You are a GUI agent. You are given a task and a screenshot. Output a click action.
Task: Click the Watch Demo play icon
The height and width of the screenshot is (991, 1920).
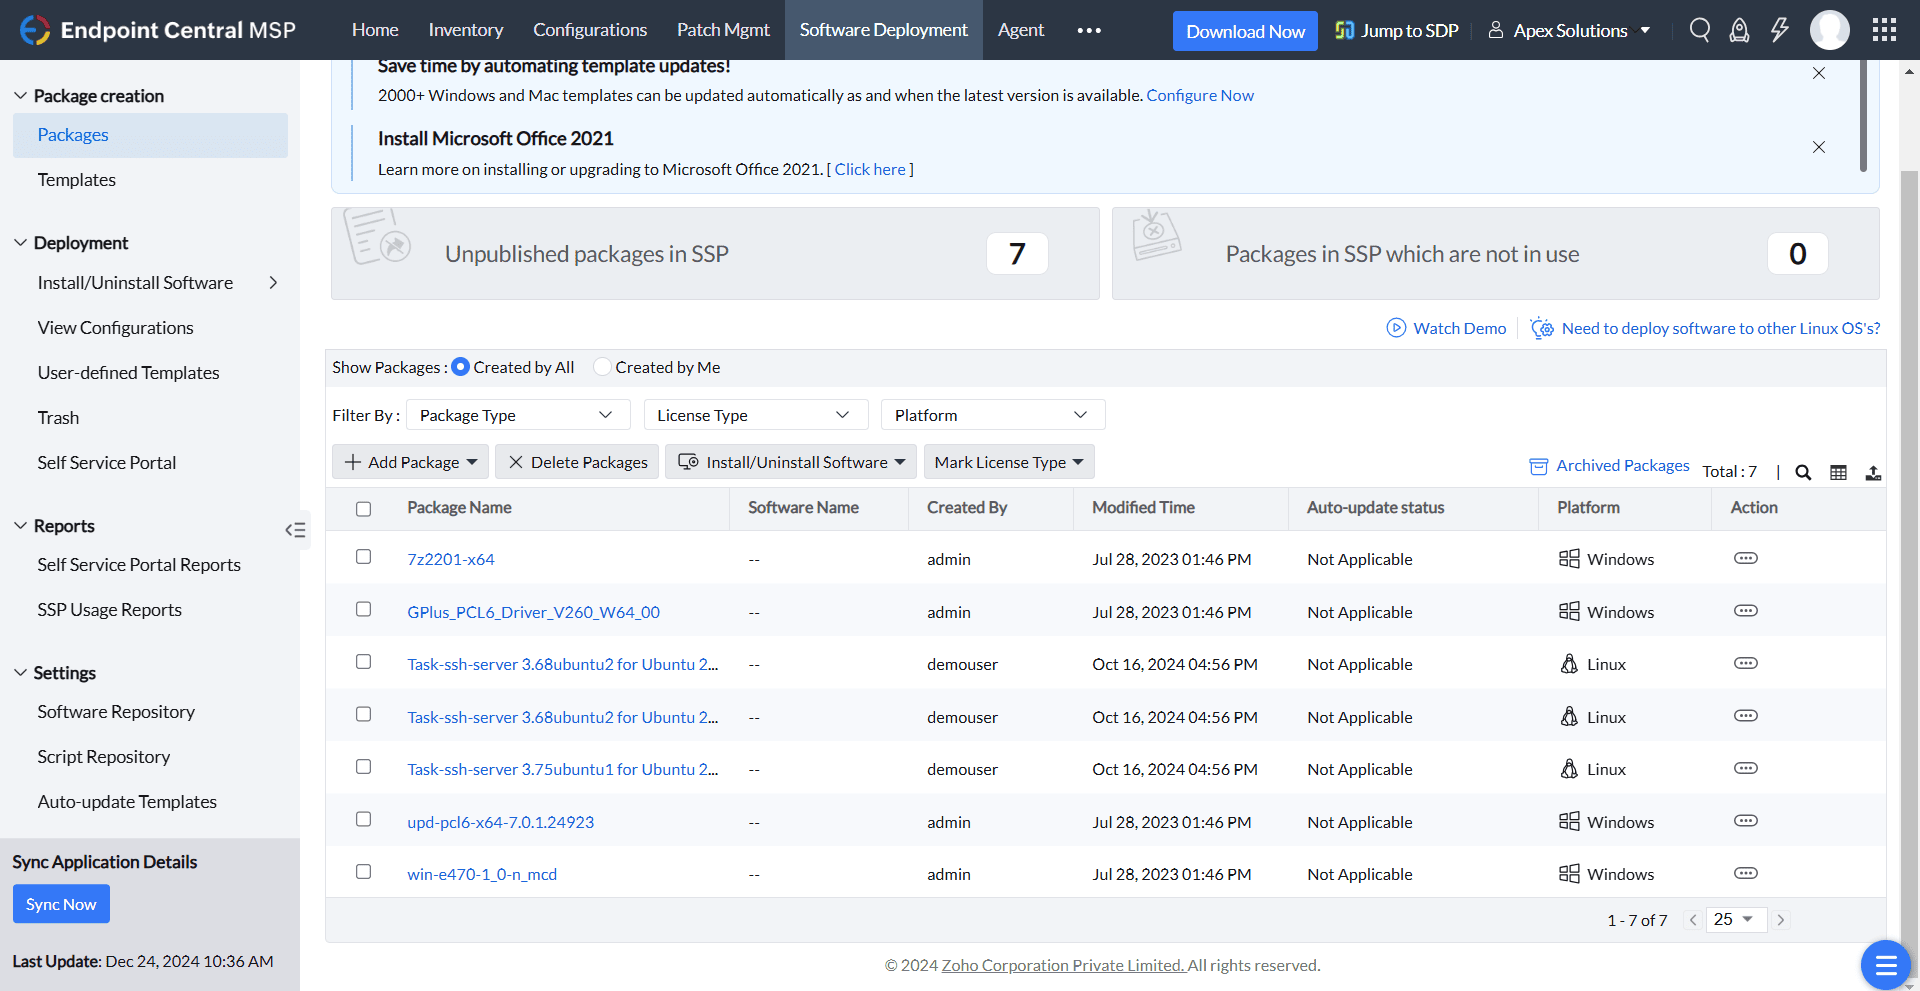point(1394,328)
